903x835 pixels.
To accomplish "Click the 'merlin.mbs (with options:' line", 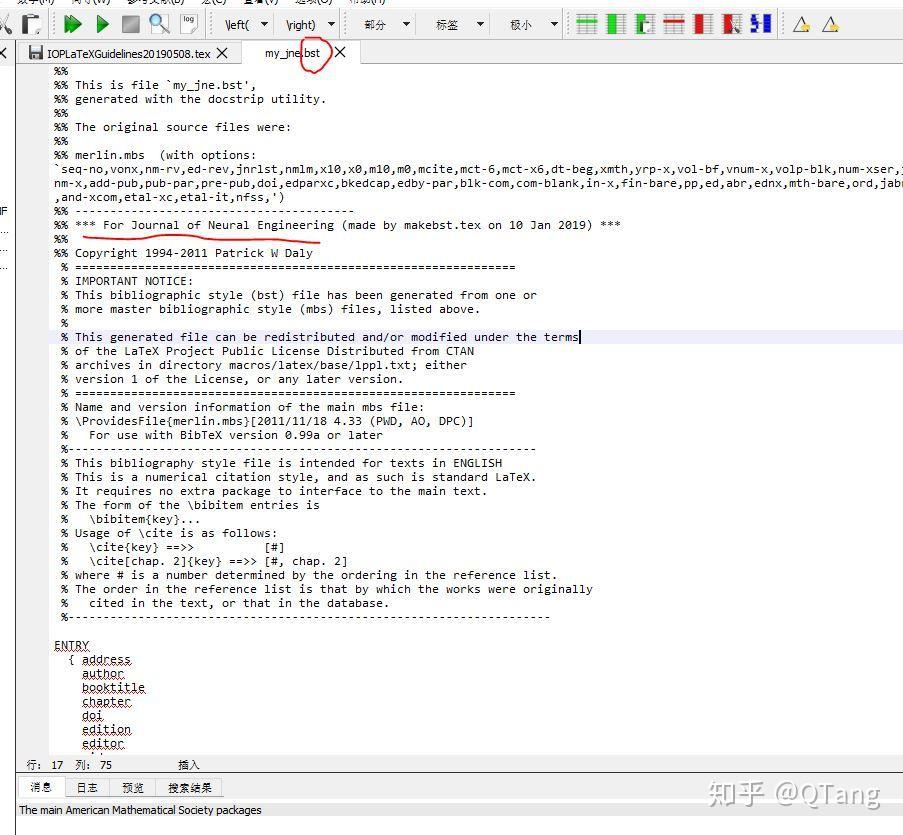I will (154, 155).
